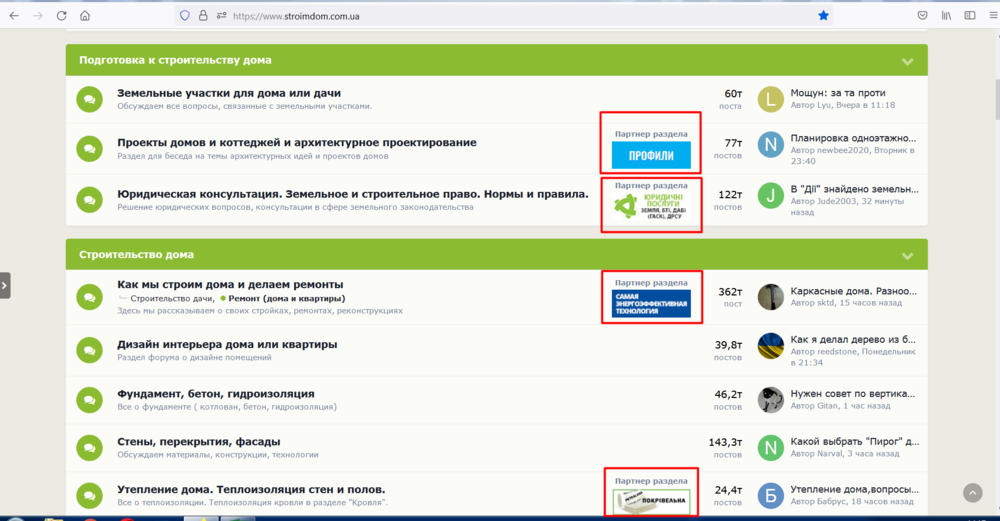Viewport: 1000px width, 521px height.
Task: Collapse the Строительство дома category chevron
Action: [908, 256]
